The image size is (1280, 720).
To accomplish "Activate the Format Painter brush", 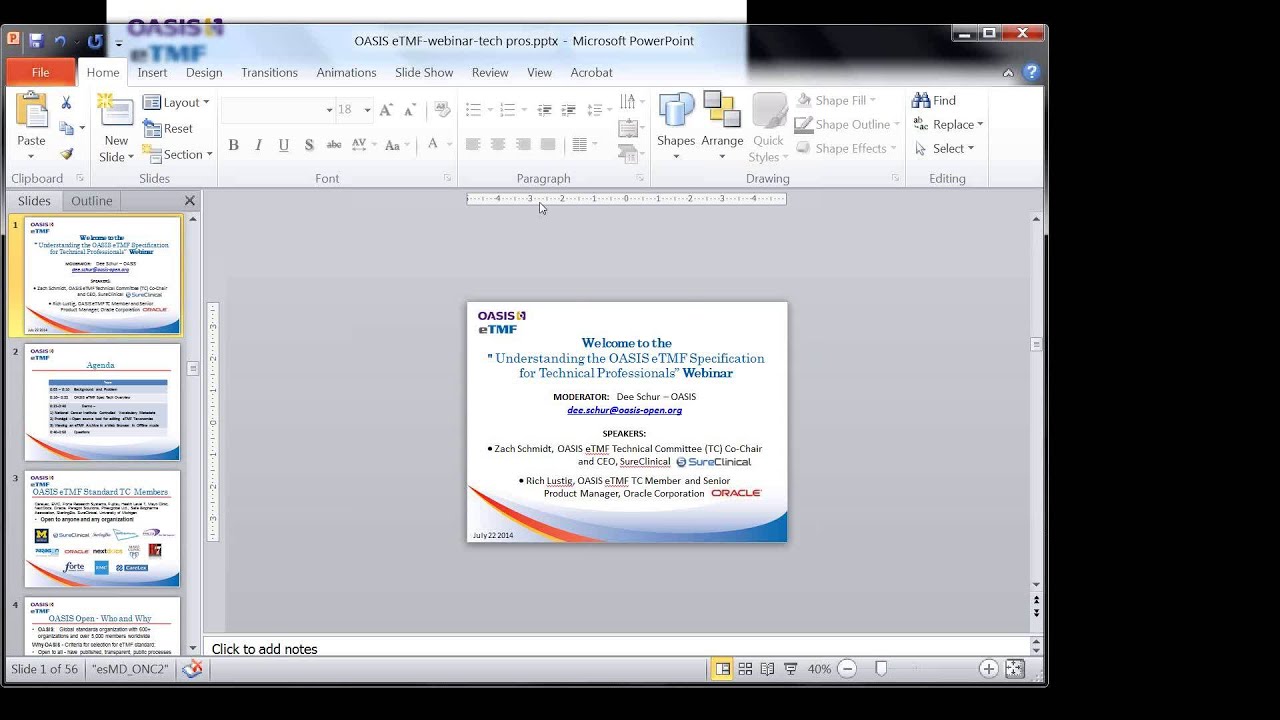I will (66, 154).
